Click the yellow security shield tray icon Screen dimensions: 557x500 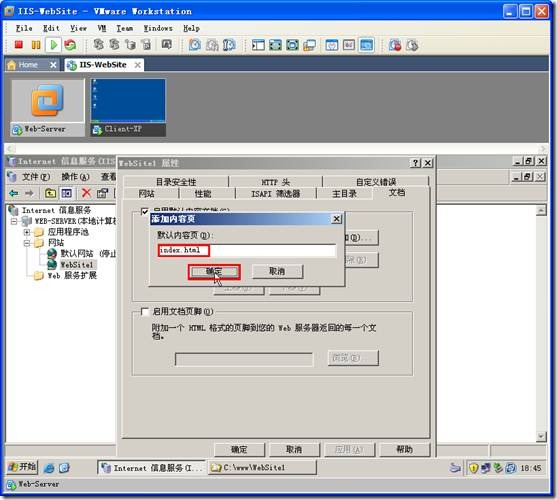(x=473, y=468)
